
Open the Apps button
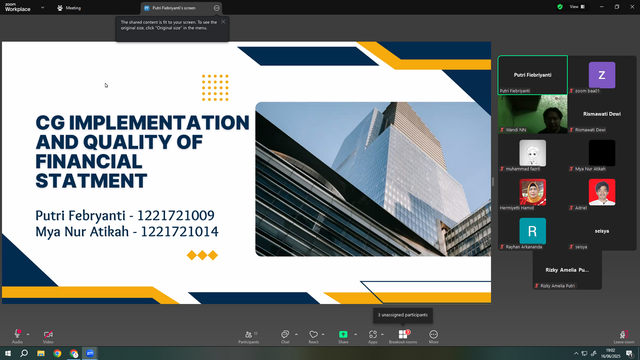[x=373, y=336]
